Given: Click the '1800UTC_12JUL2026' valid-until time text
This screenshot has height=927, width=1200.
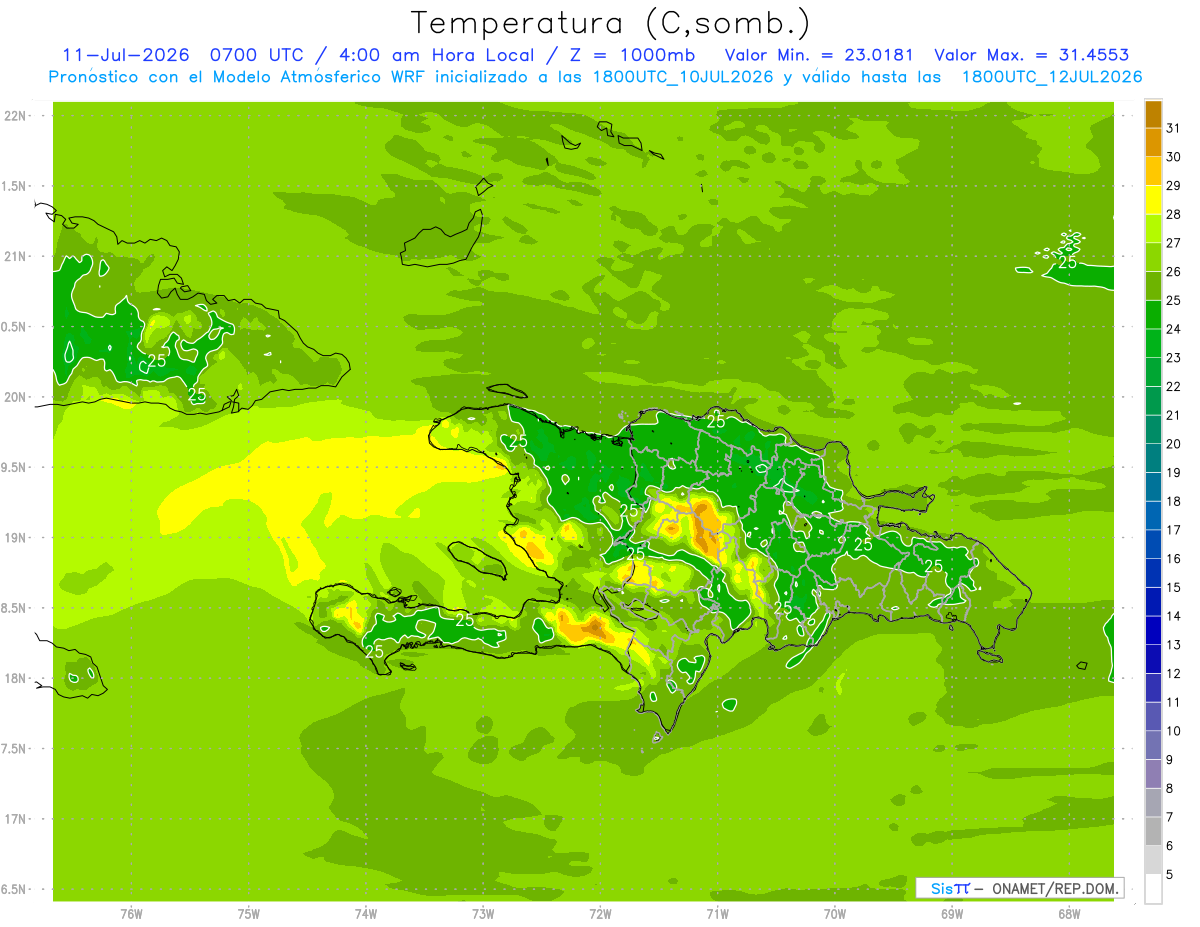Looking at the screenshot, I should tap(1052, 77).
